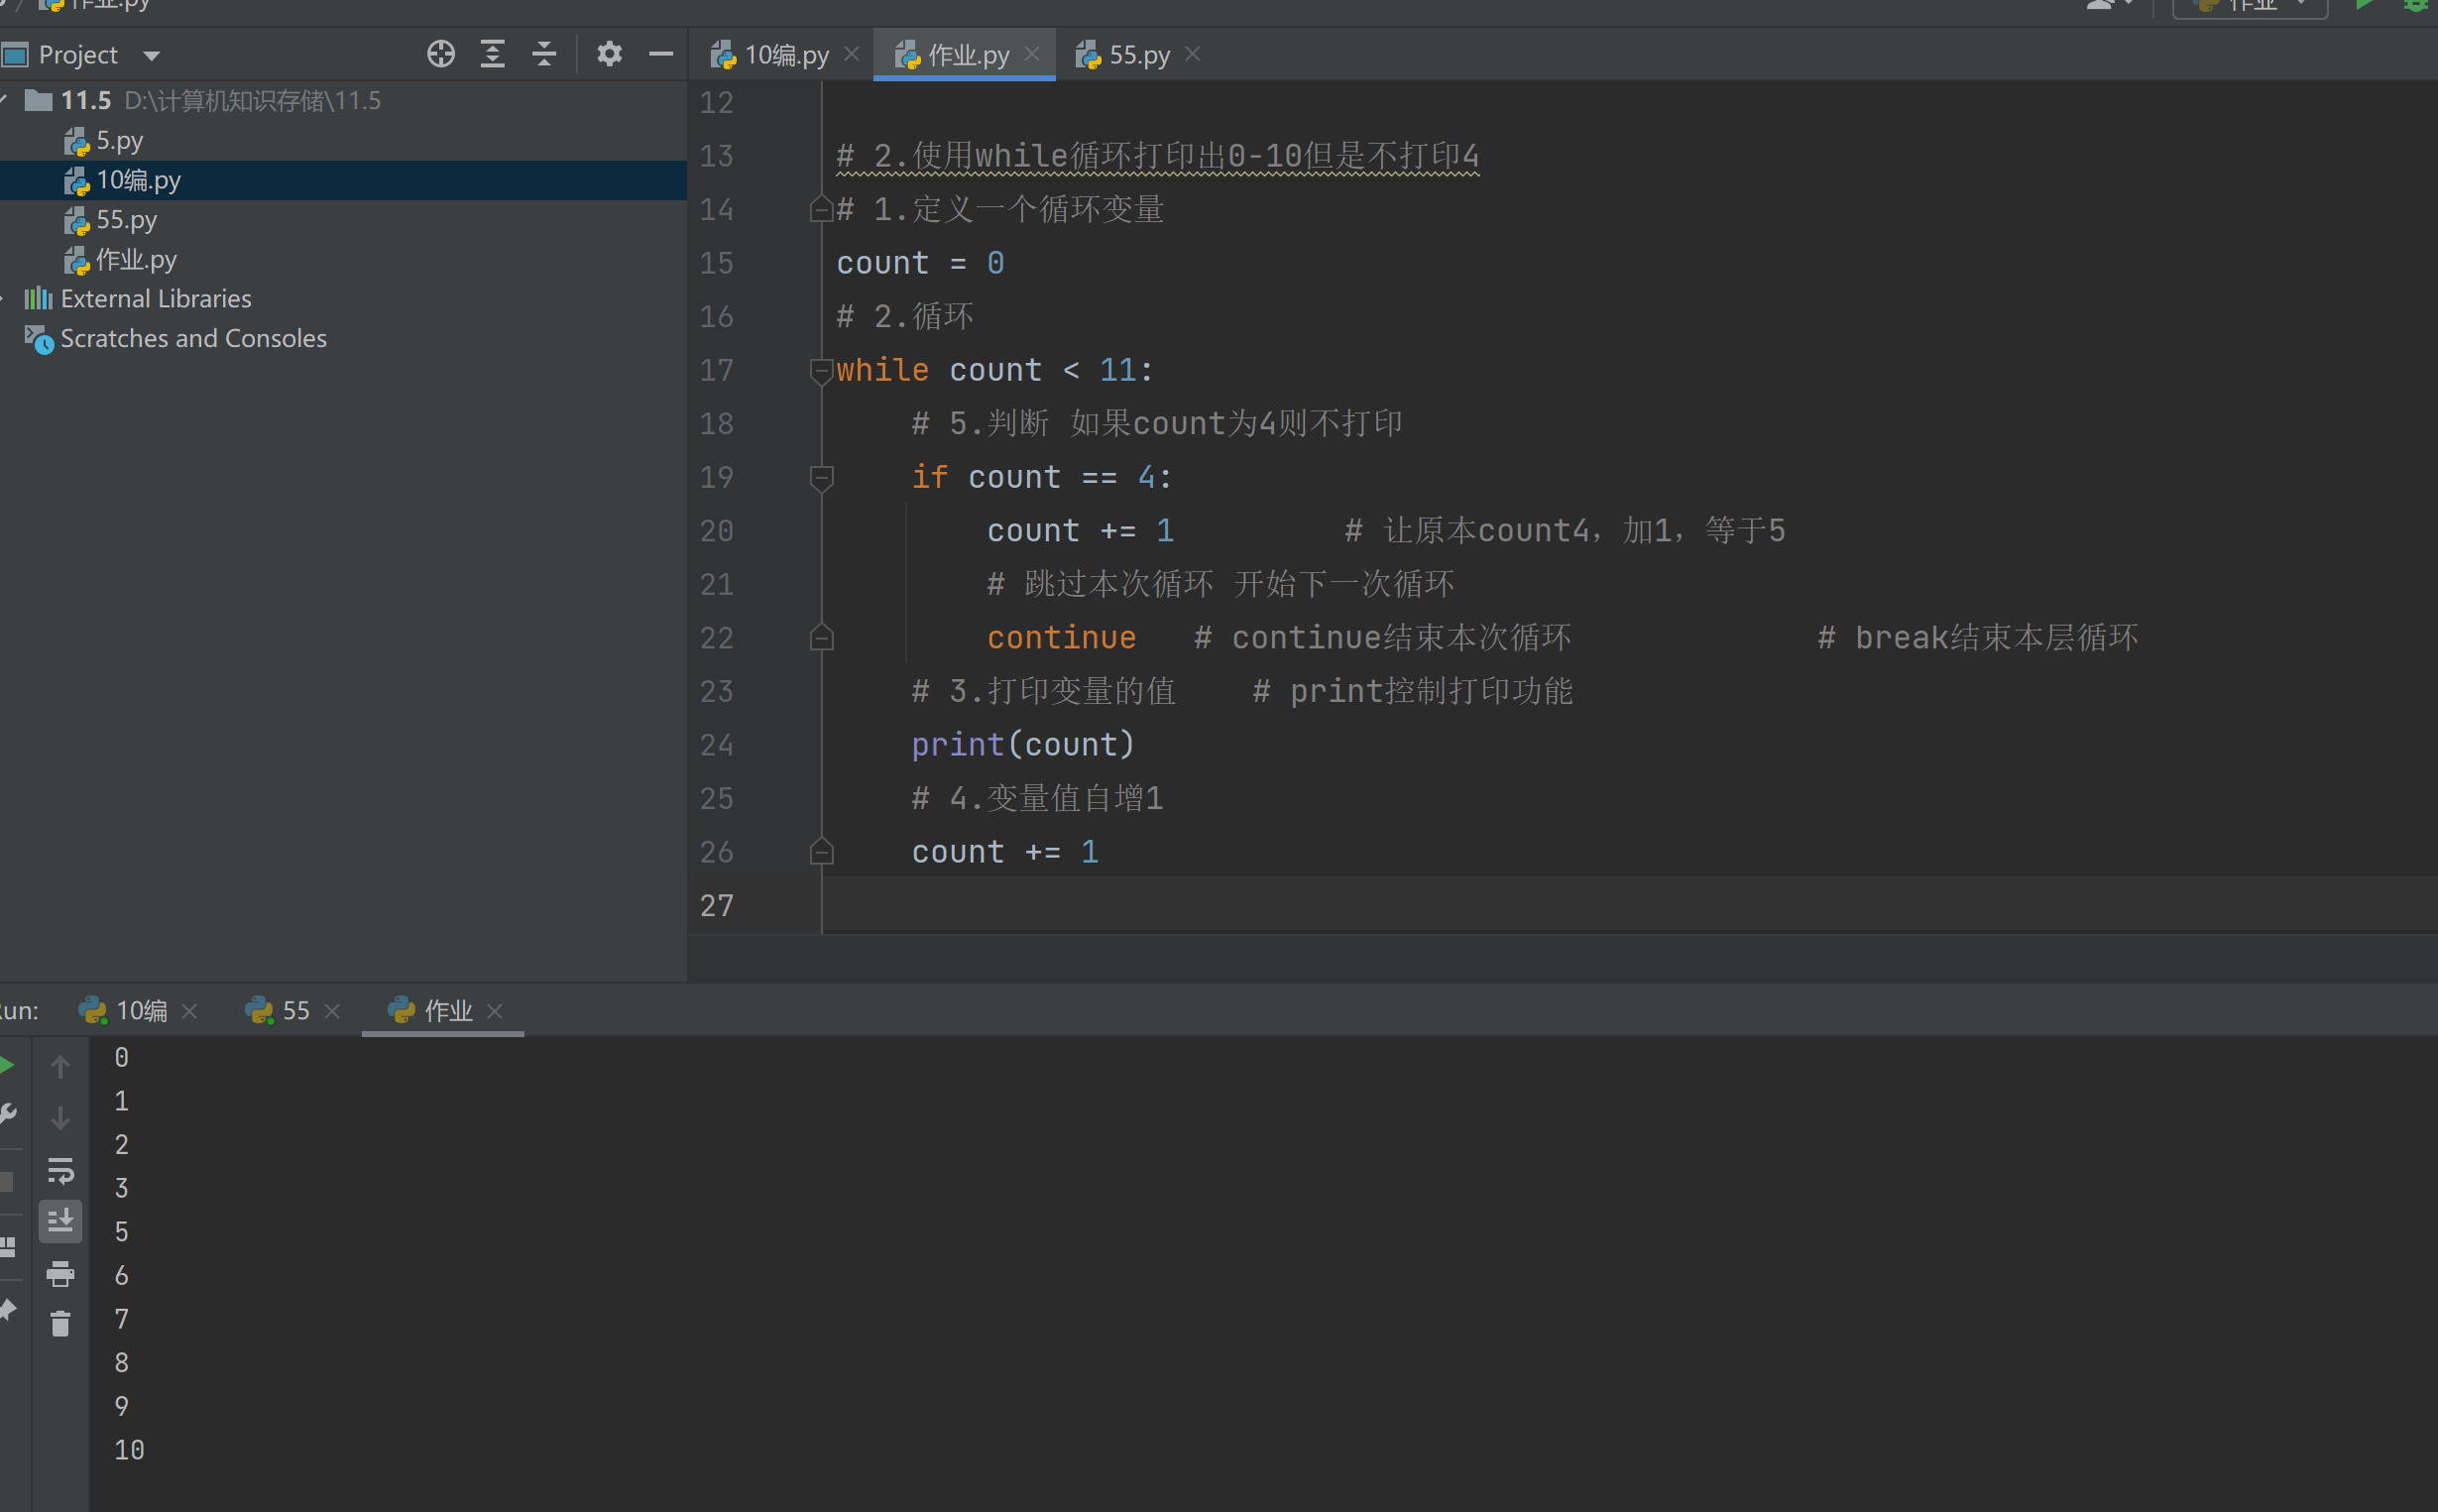Open Project panel settings gear
Screen dimensions: 2438x1512
click(x=609, y=54)
